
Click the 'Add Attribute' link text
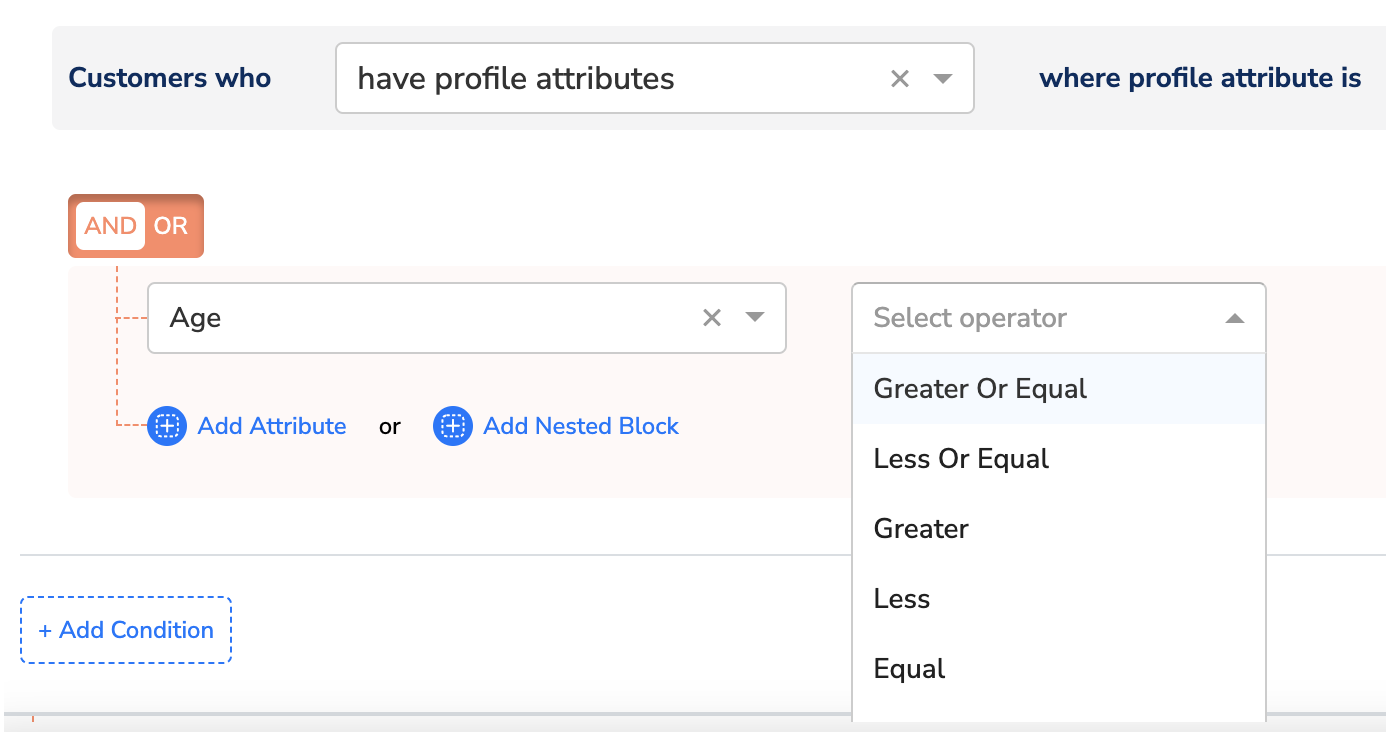[272, 426]
